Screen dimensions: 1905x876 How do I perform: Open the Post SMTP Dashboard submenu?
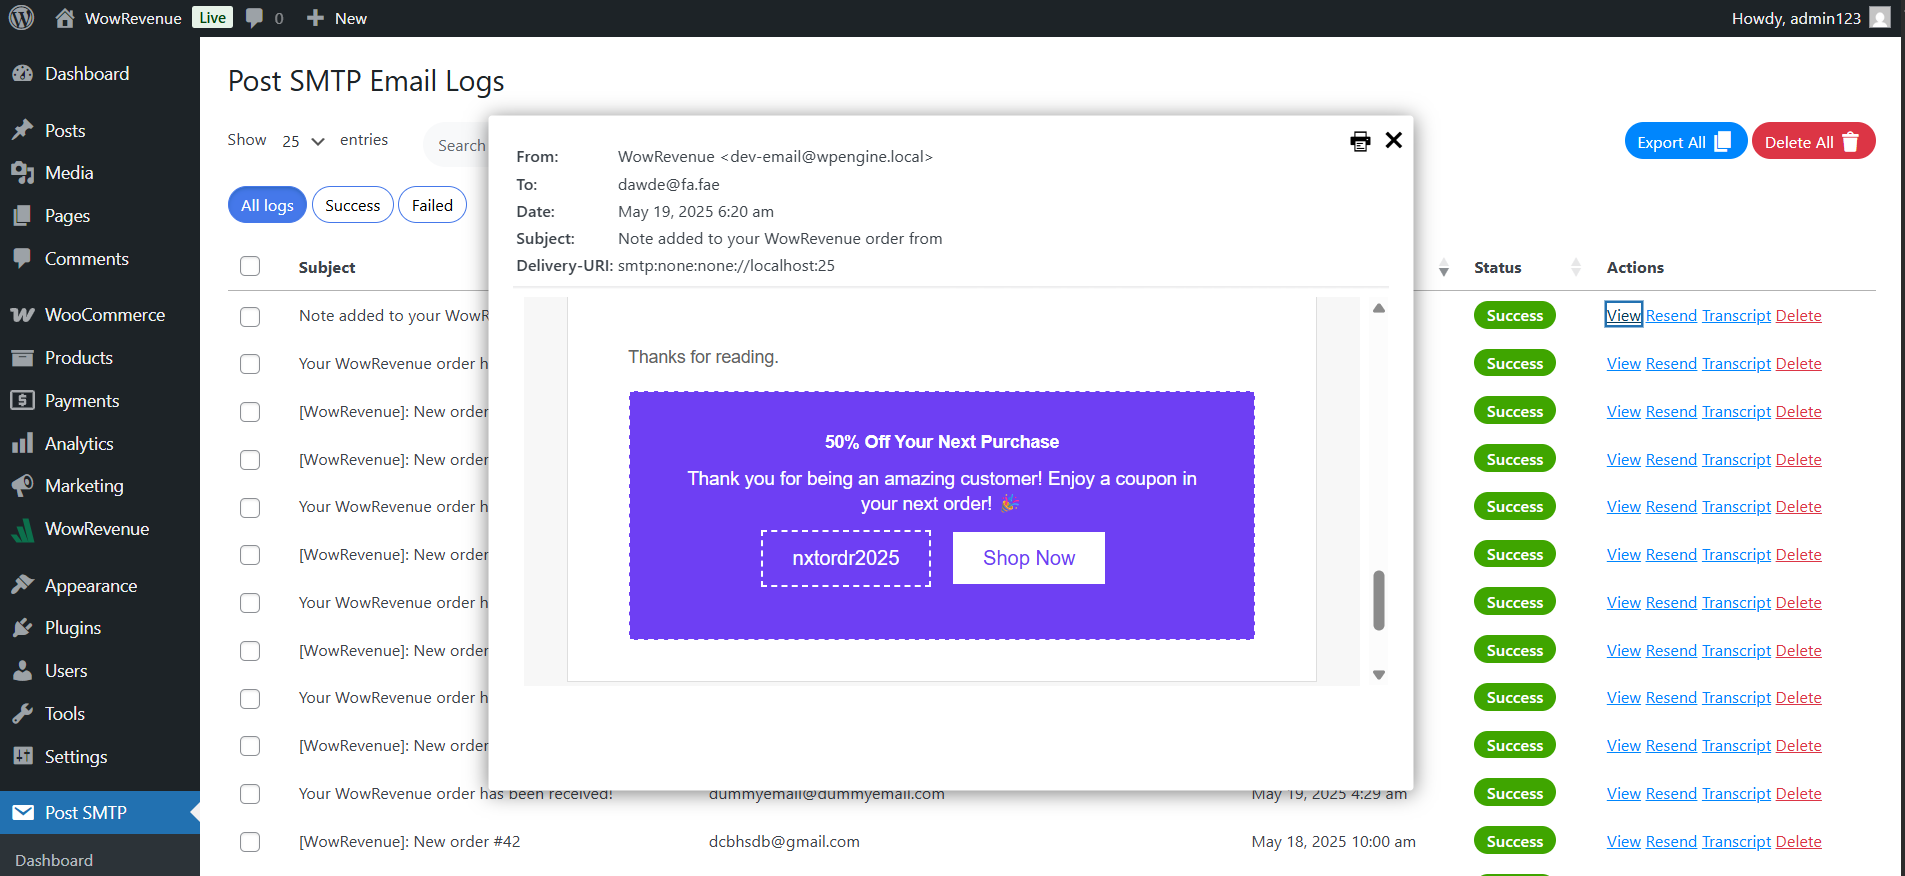54,860
